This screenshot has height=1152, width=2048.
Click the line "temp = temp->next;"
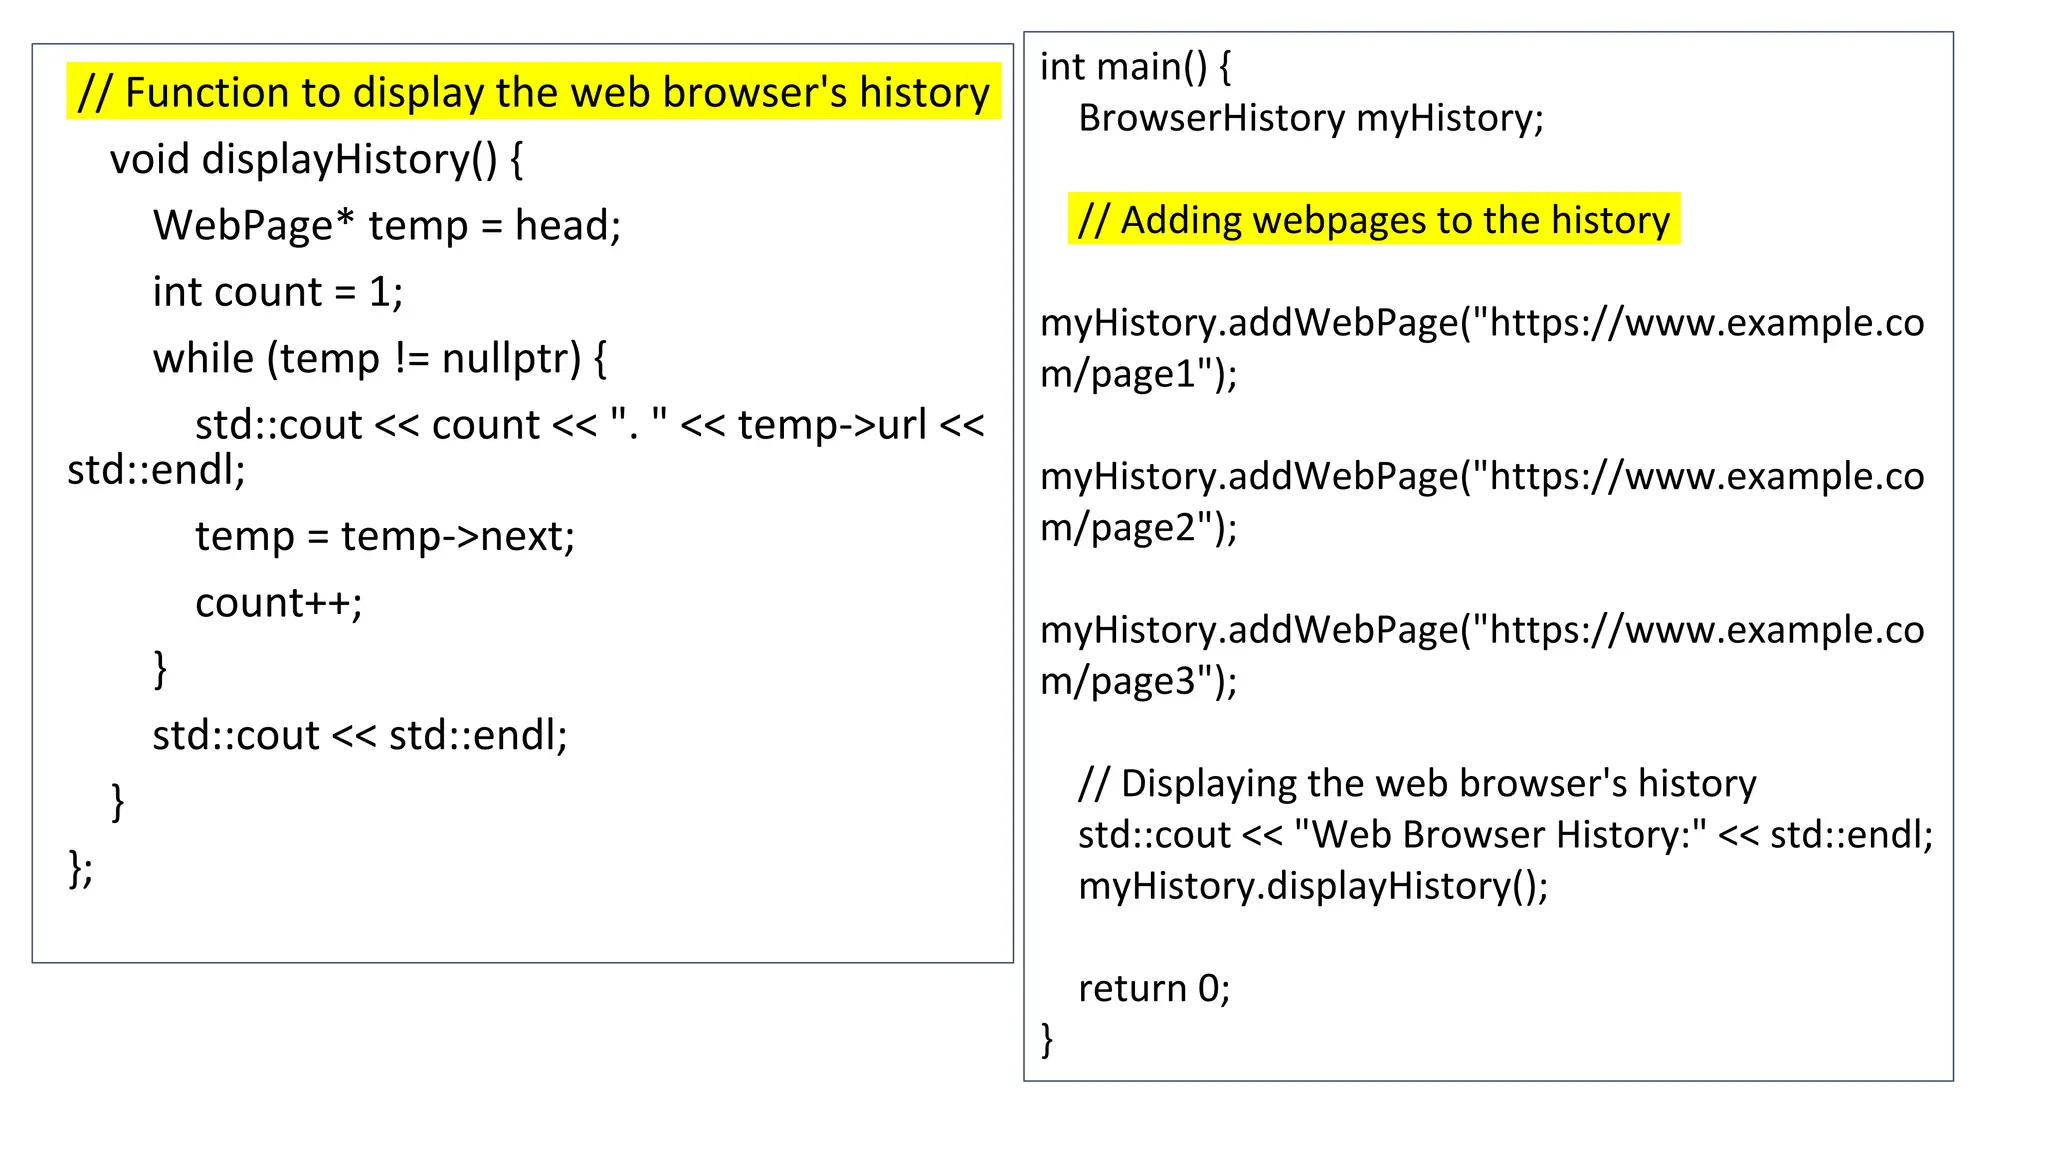pyautogui.click(x=385, y=537)
